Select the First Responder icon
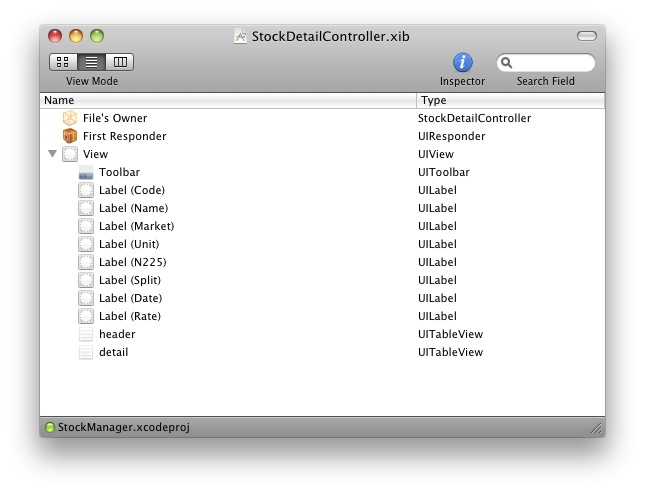645x492 pixels. coord(70,136)
